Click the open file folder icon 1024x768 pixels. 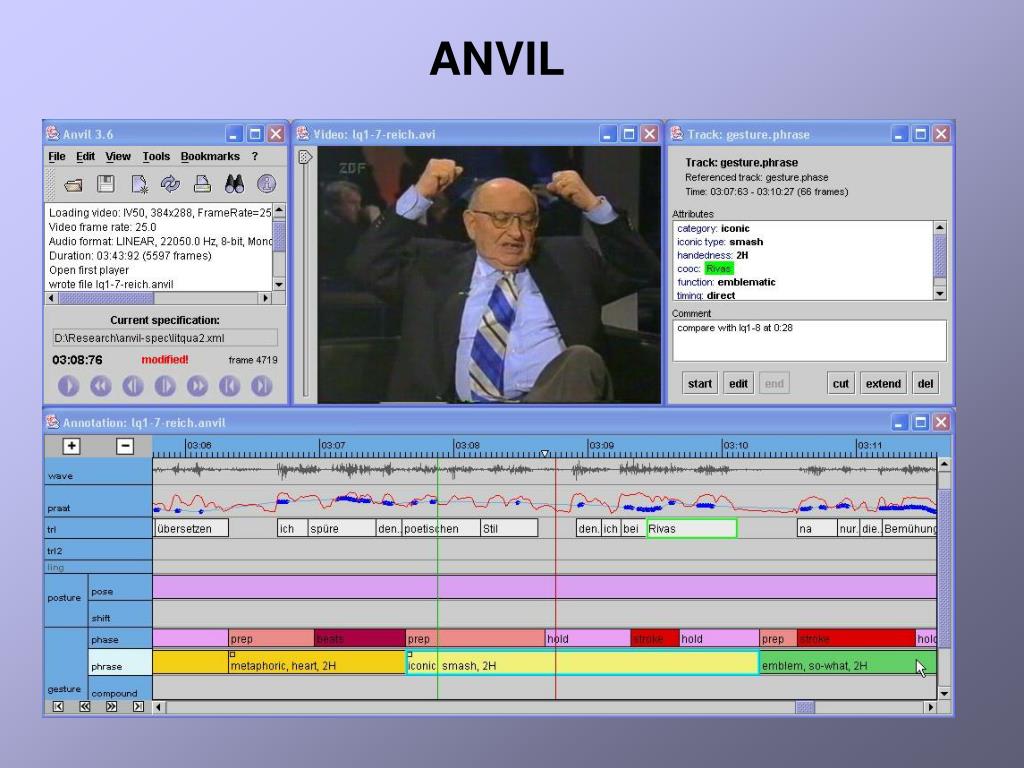[x=73, y=184]
